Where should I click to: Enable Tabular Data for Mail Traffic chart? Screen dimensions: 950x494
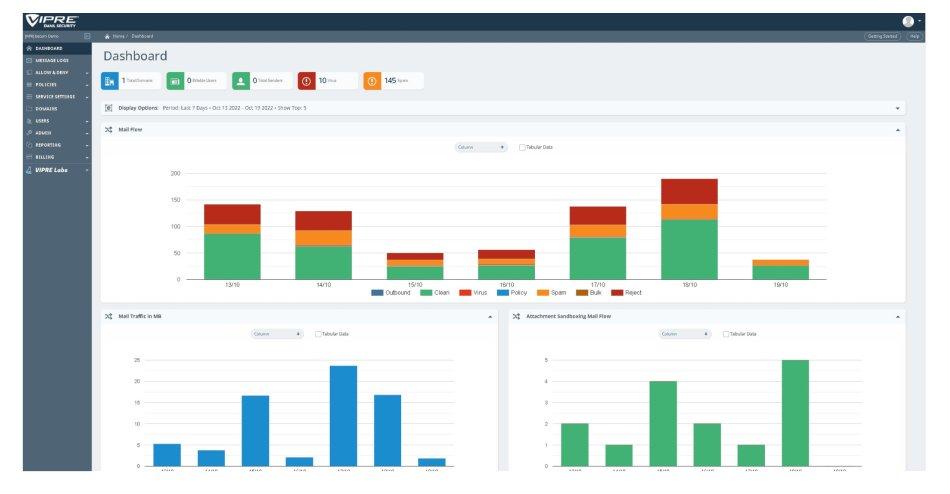tap(317, 334)
